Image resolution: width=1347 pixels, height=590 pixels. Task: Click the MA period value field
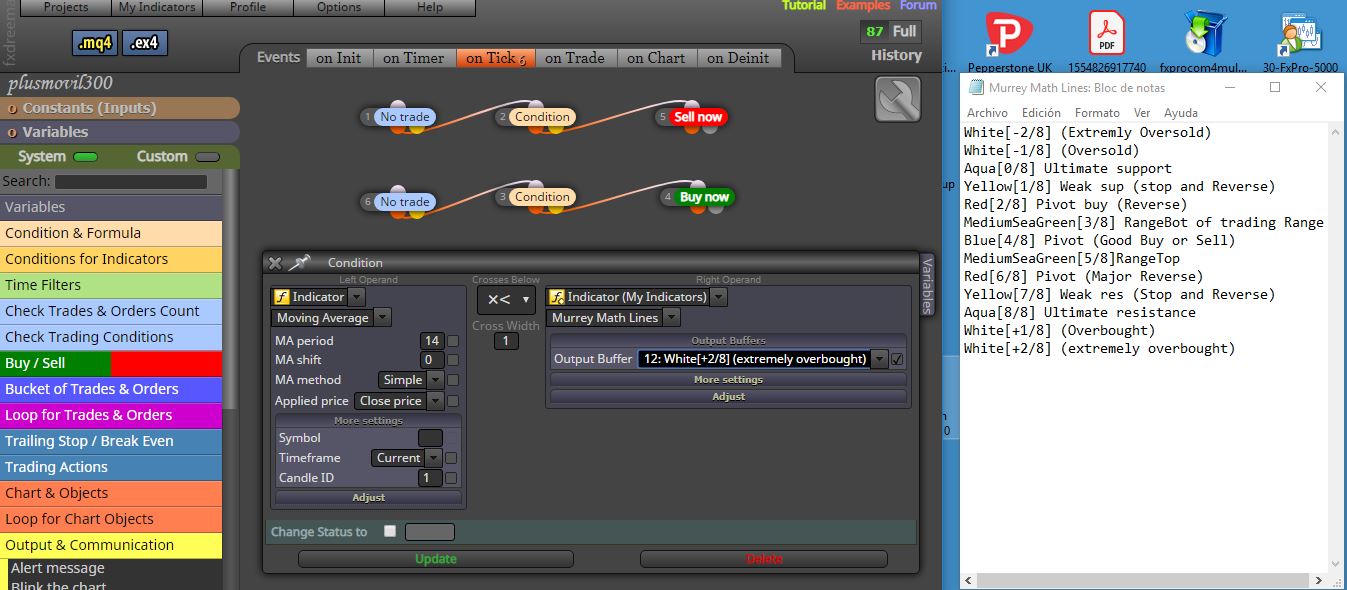pos(432,341)
